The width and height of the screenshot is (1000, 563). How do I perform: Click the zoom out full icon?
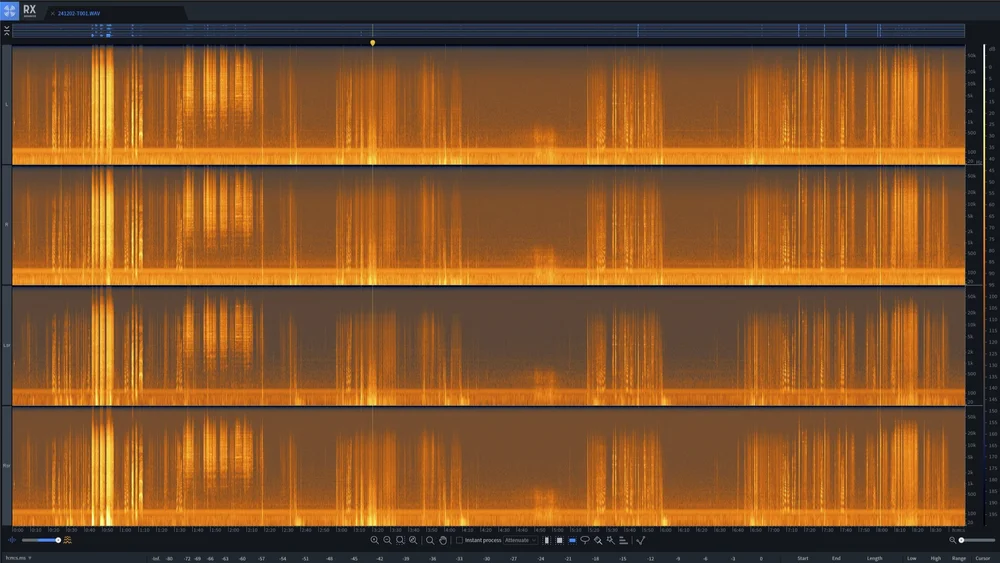tap(413, 540)
